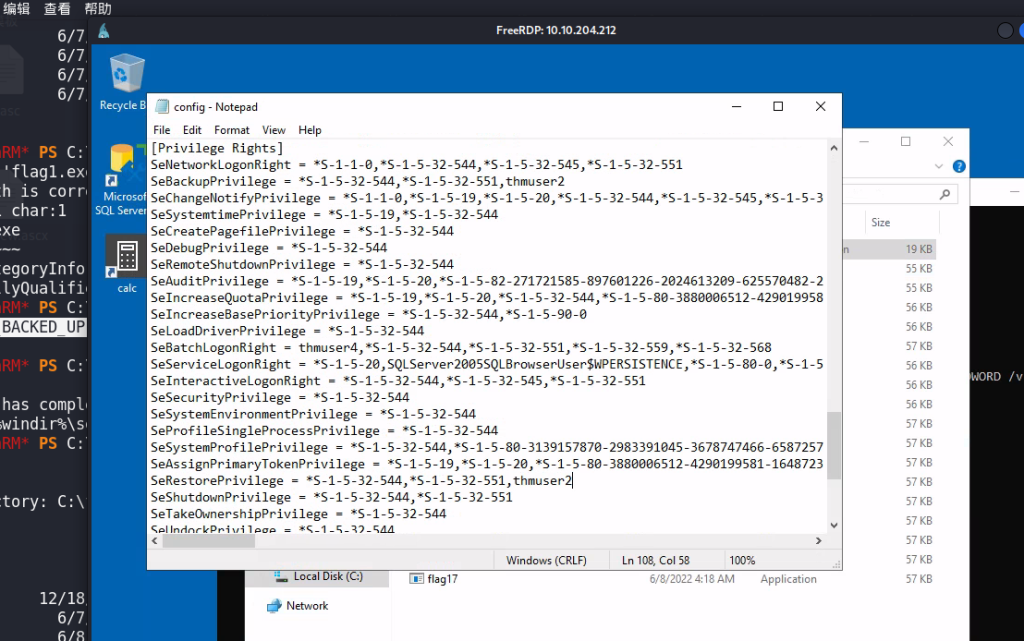Maximize the config Notepad window
The image size is (1024, 641).
pos(778,106)
